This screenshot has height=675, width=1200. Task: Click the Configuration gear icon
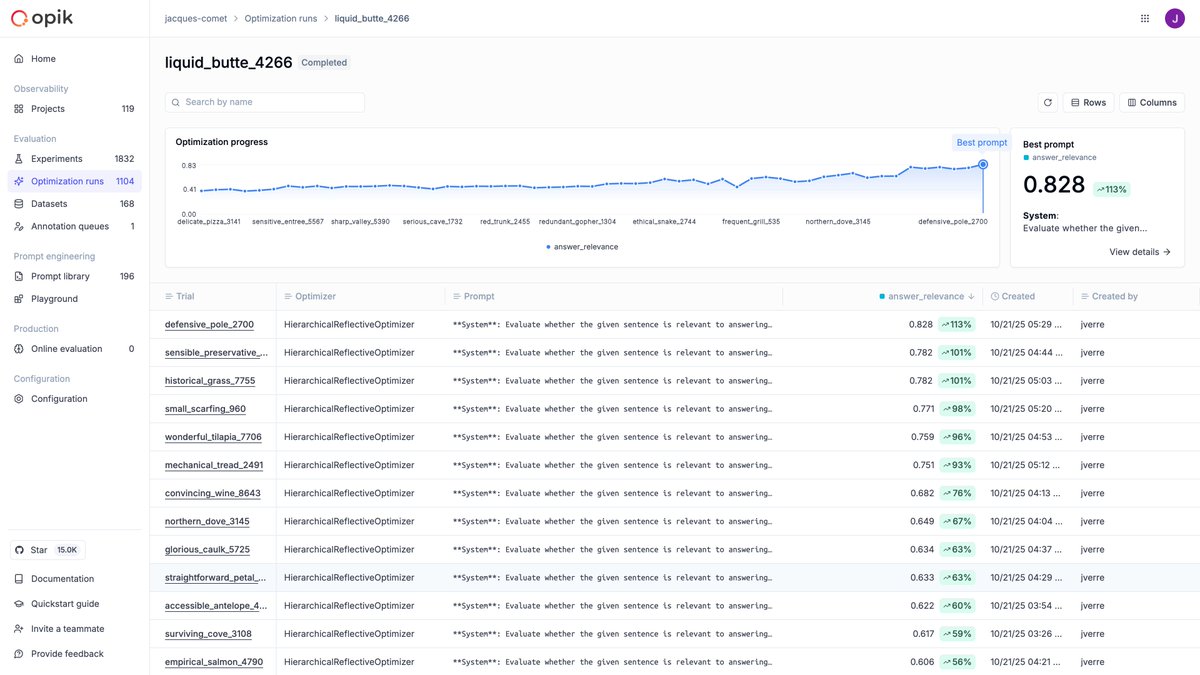coord(19,399)
